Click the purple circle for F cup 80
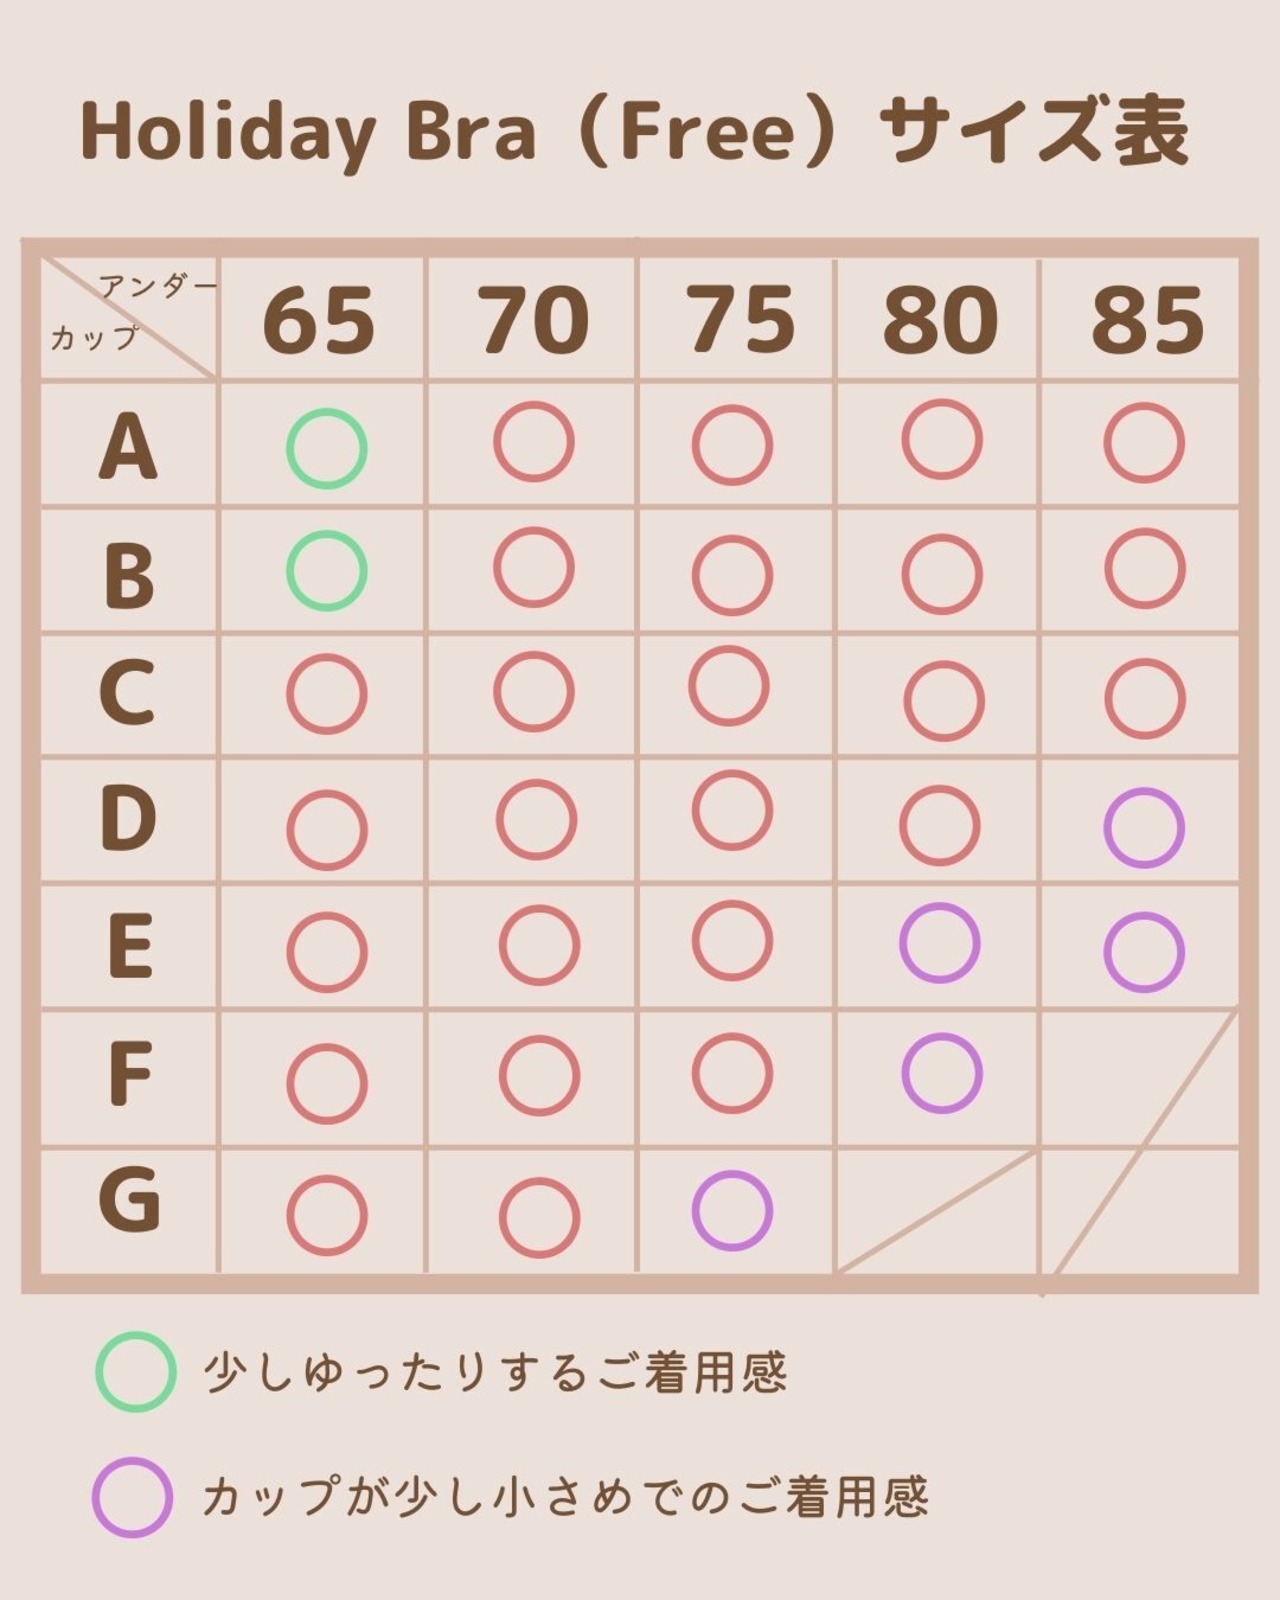 pyautogui.click(x=942, y=1073)
